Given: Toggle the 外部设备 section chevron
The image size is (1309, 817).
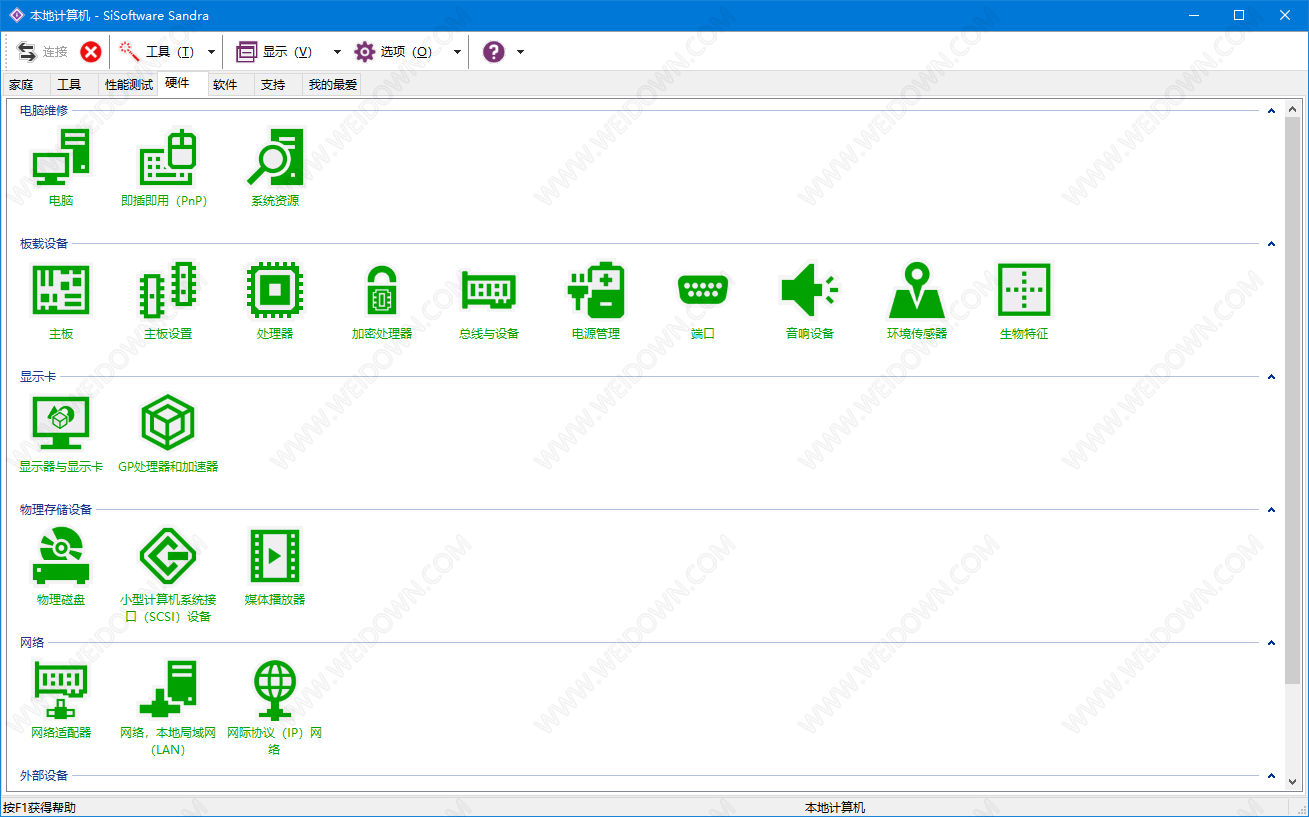Looking at the screenshot, I should click(x=1272, y=776).
